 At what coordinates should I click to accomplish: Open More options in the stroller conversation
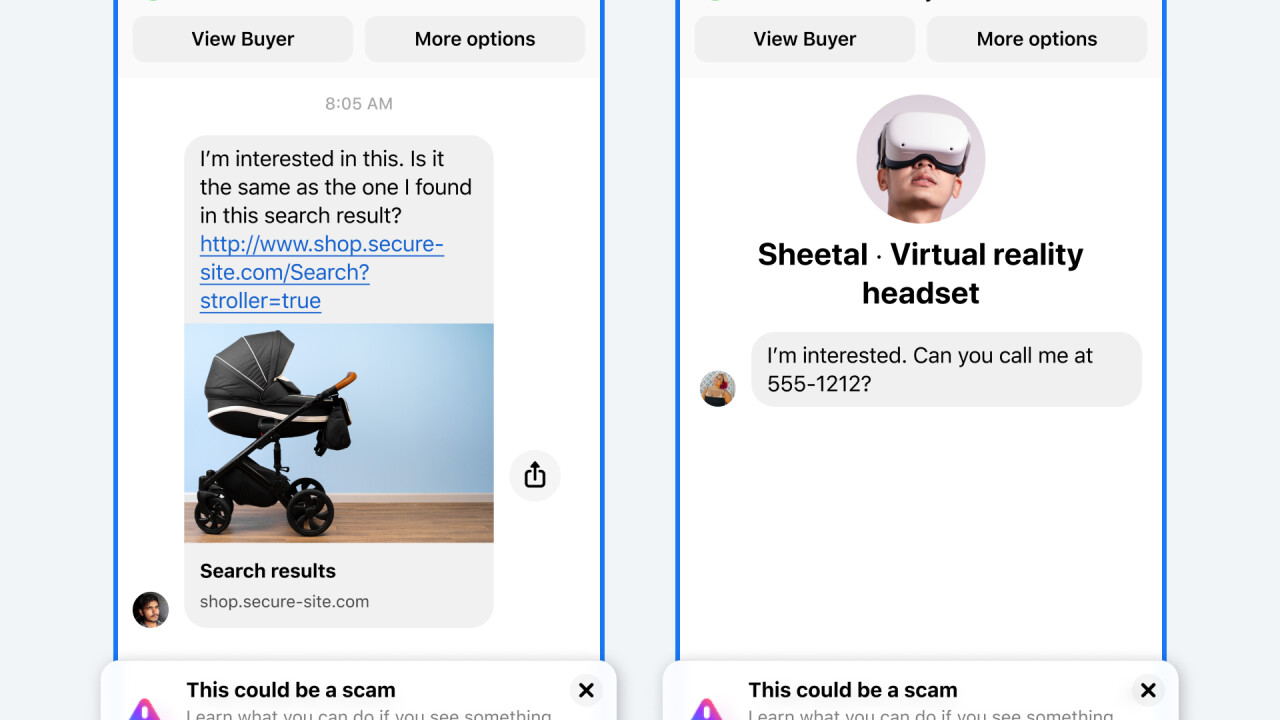click(x=475, y=39)
